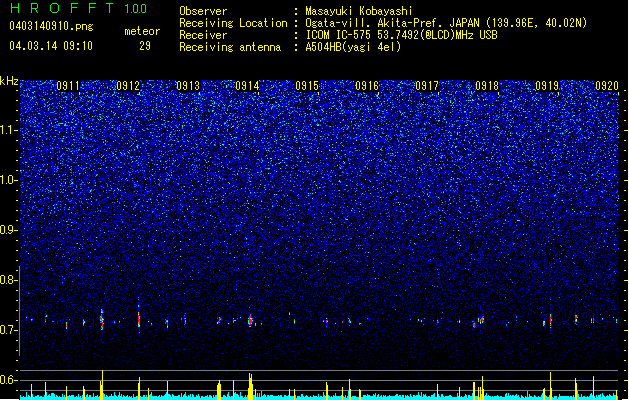Click the 0917 time marker
The width and height of the screenshot is (629, 400).
(x=427, y=86)
